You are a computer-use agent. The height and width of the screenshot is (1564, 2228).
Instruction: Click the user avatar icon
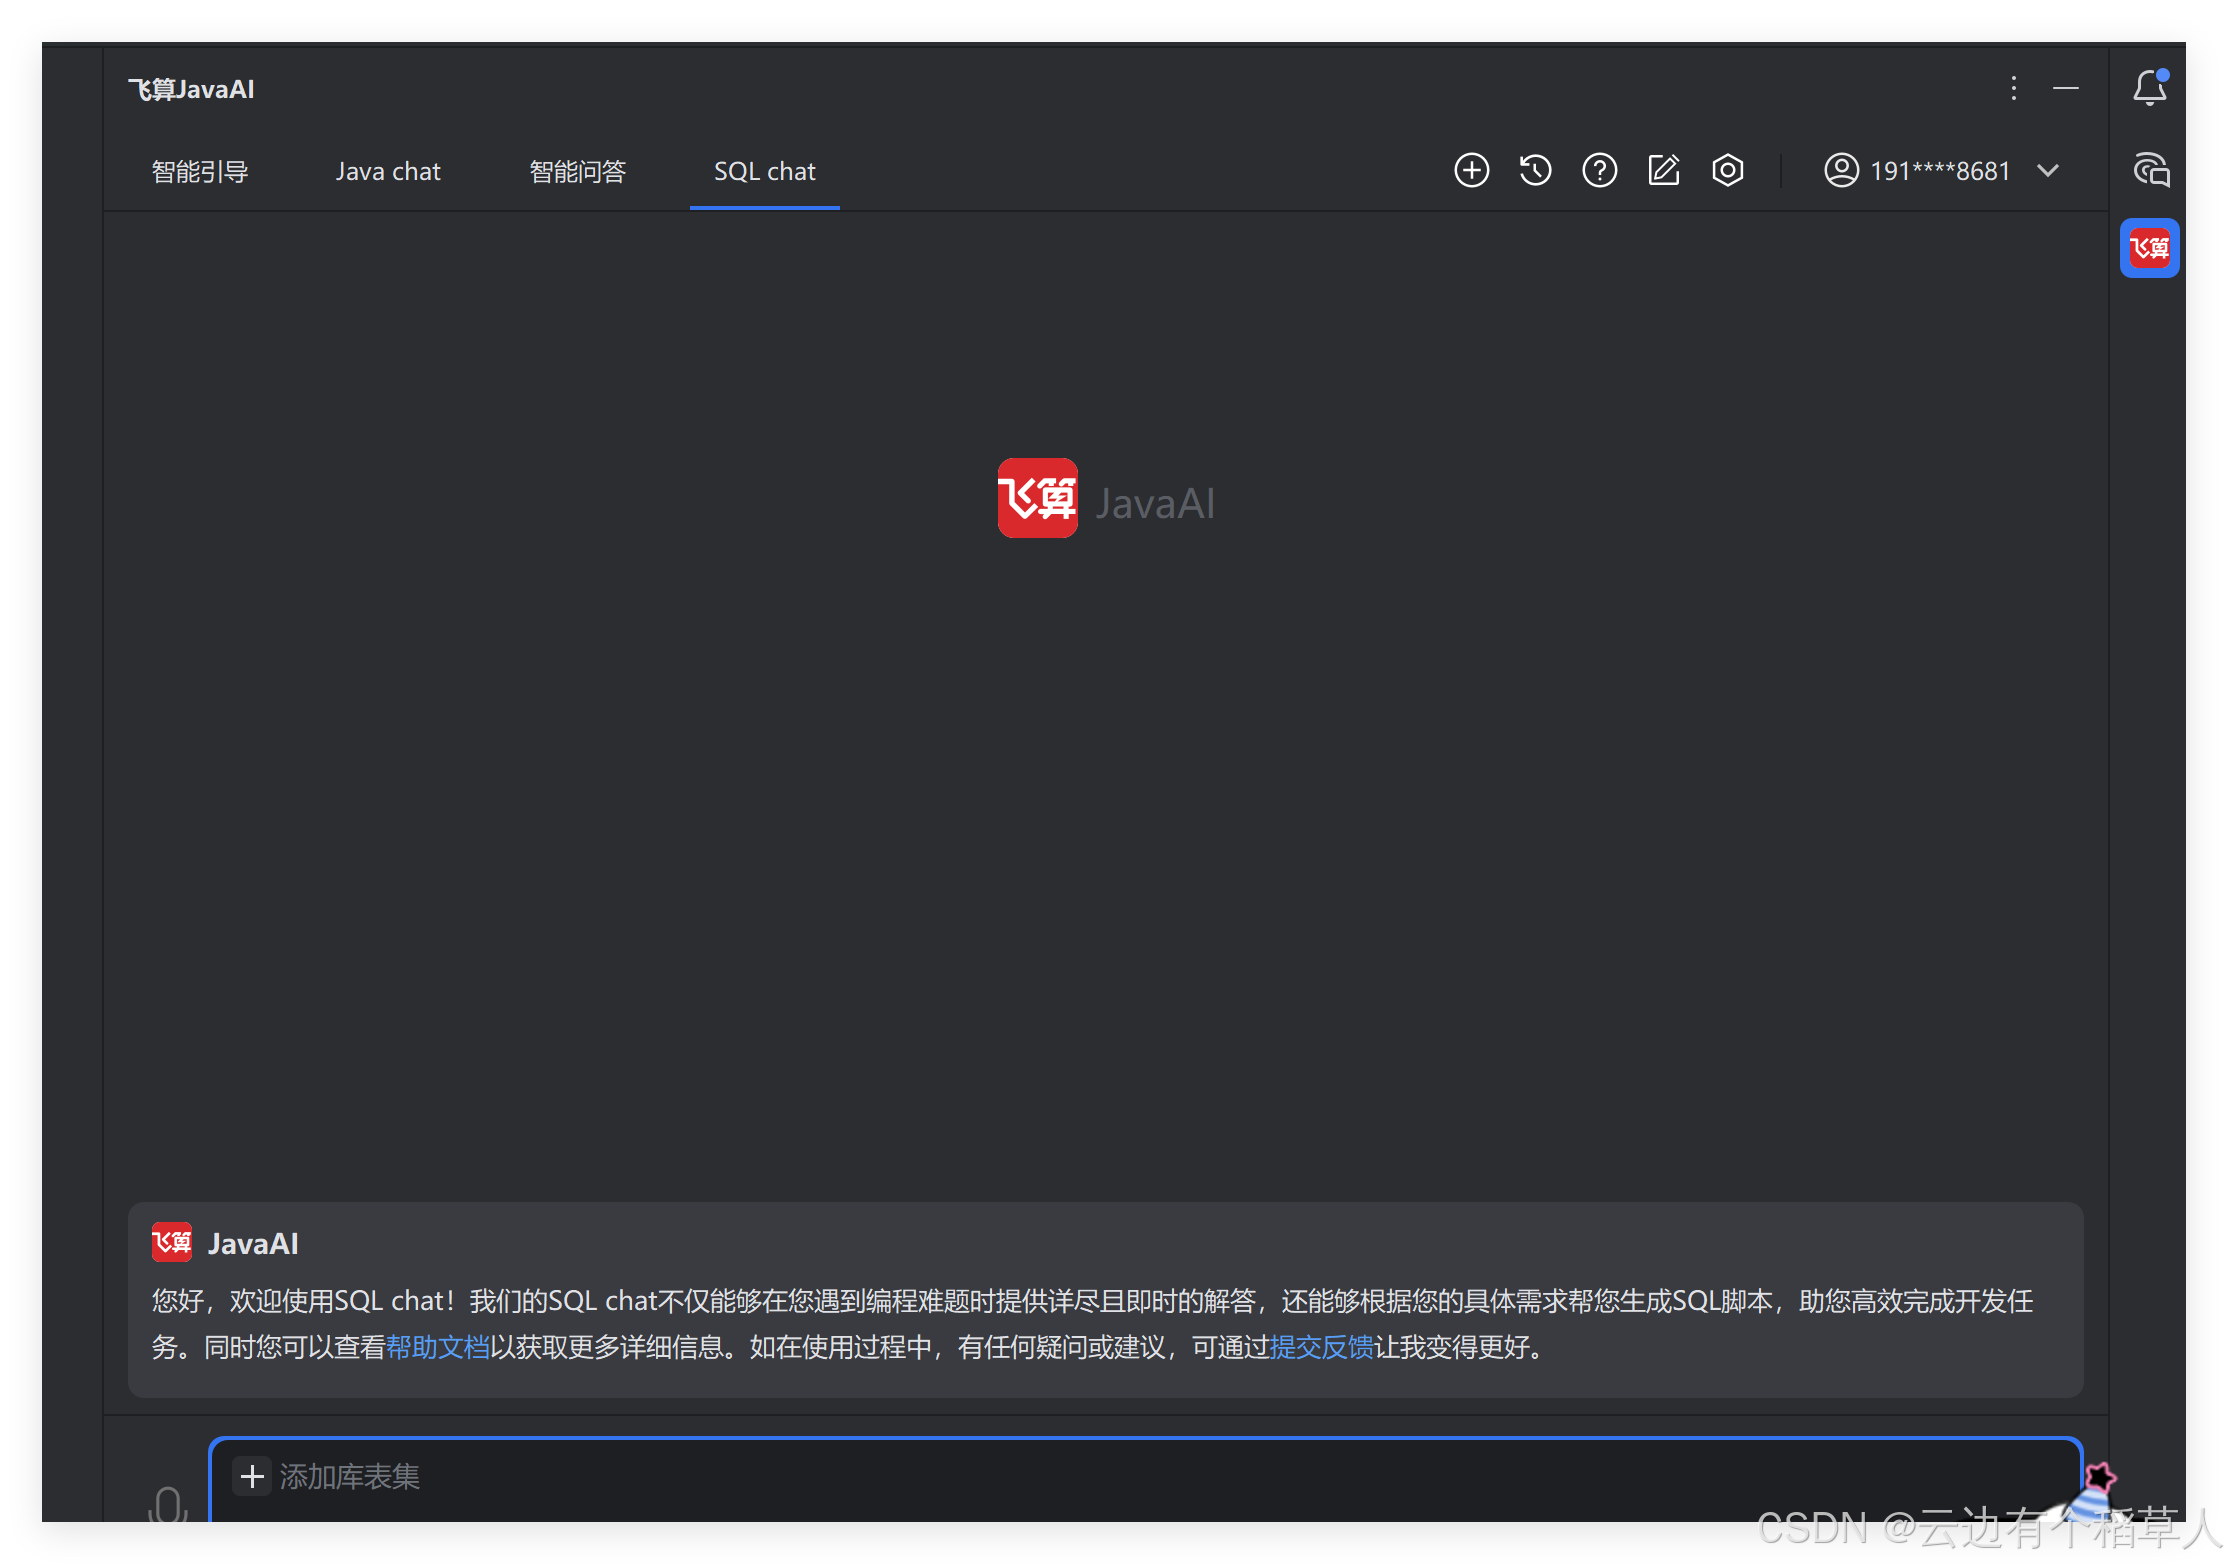coord(1841,170)
